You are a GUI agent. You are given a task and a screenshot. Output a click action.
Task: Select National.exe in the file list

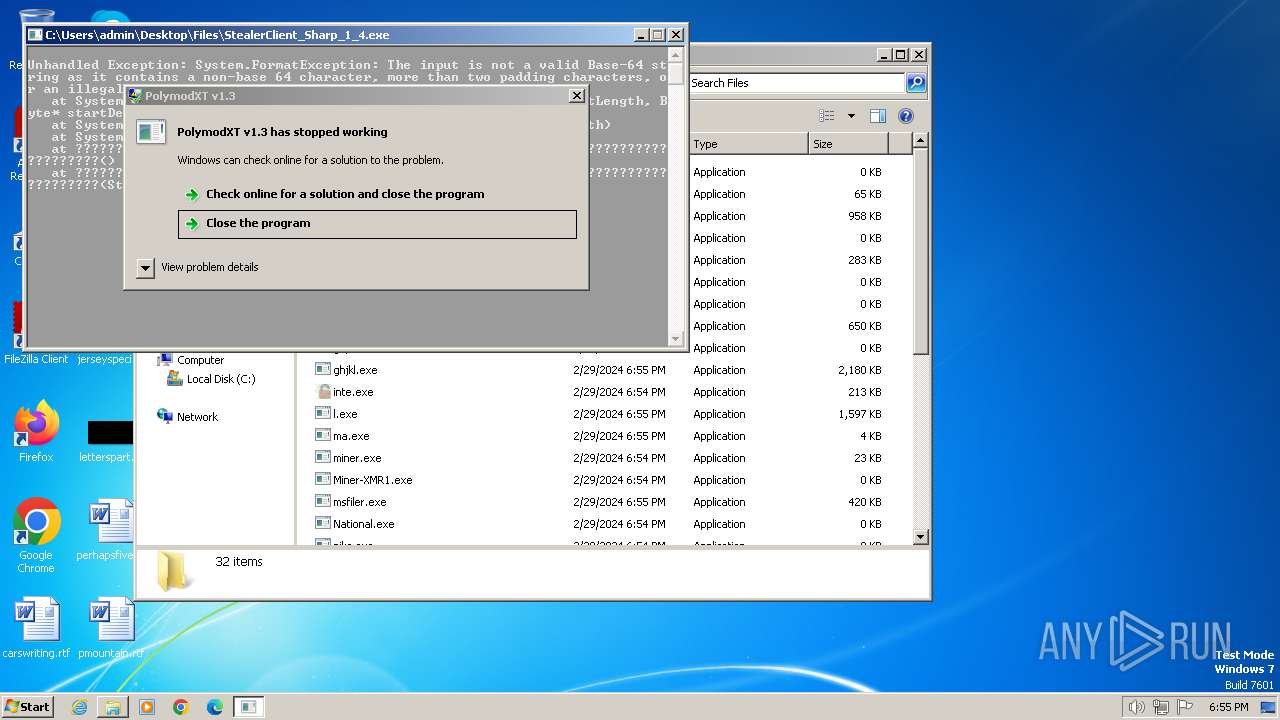coord(363,524)
